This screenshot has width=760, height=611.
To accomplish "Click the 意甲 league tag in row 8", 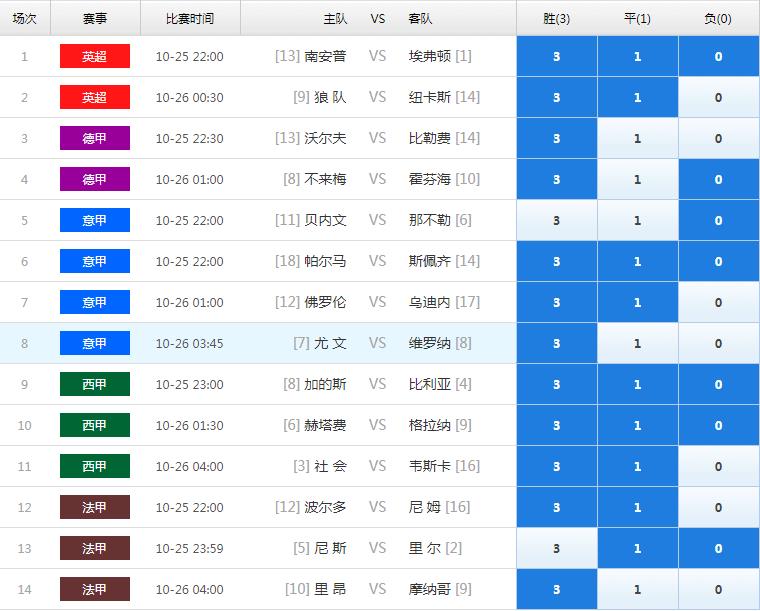I will click(x=95, y=344).
